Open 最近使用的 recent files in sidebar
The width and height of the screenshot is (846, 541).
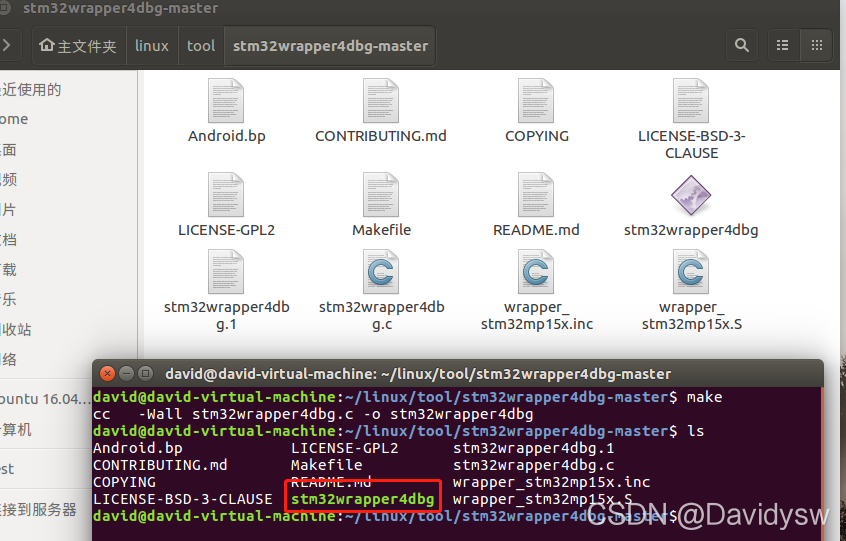[30, 90]
